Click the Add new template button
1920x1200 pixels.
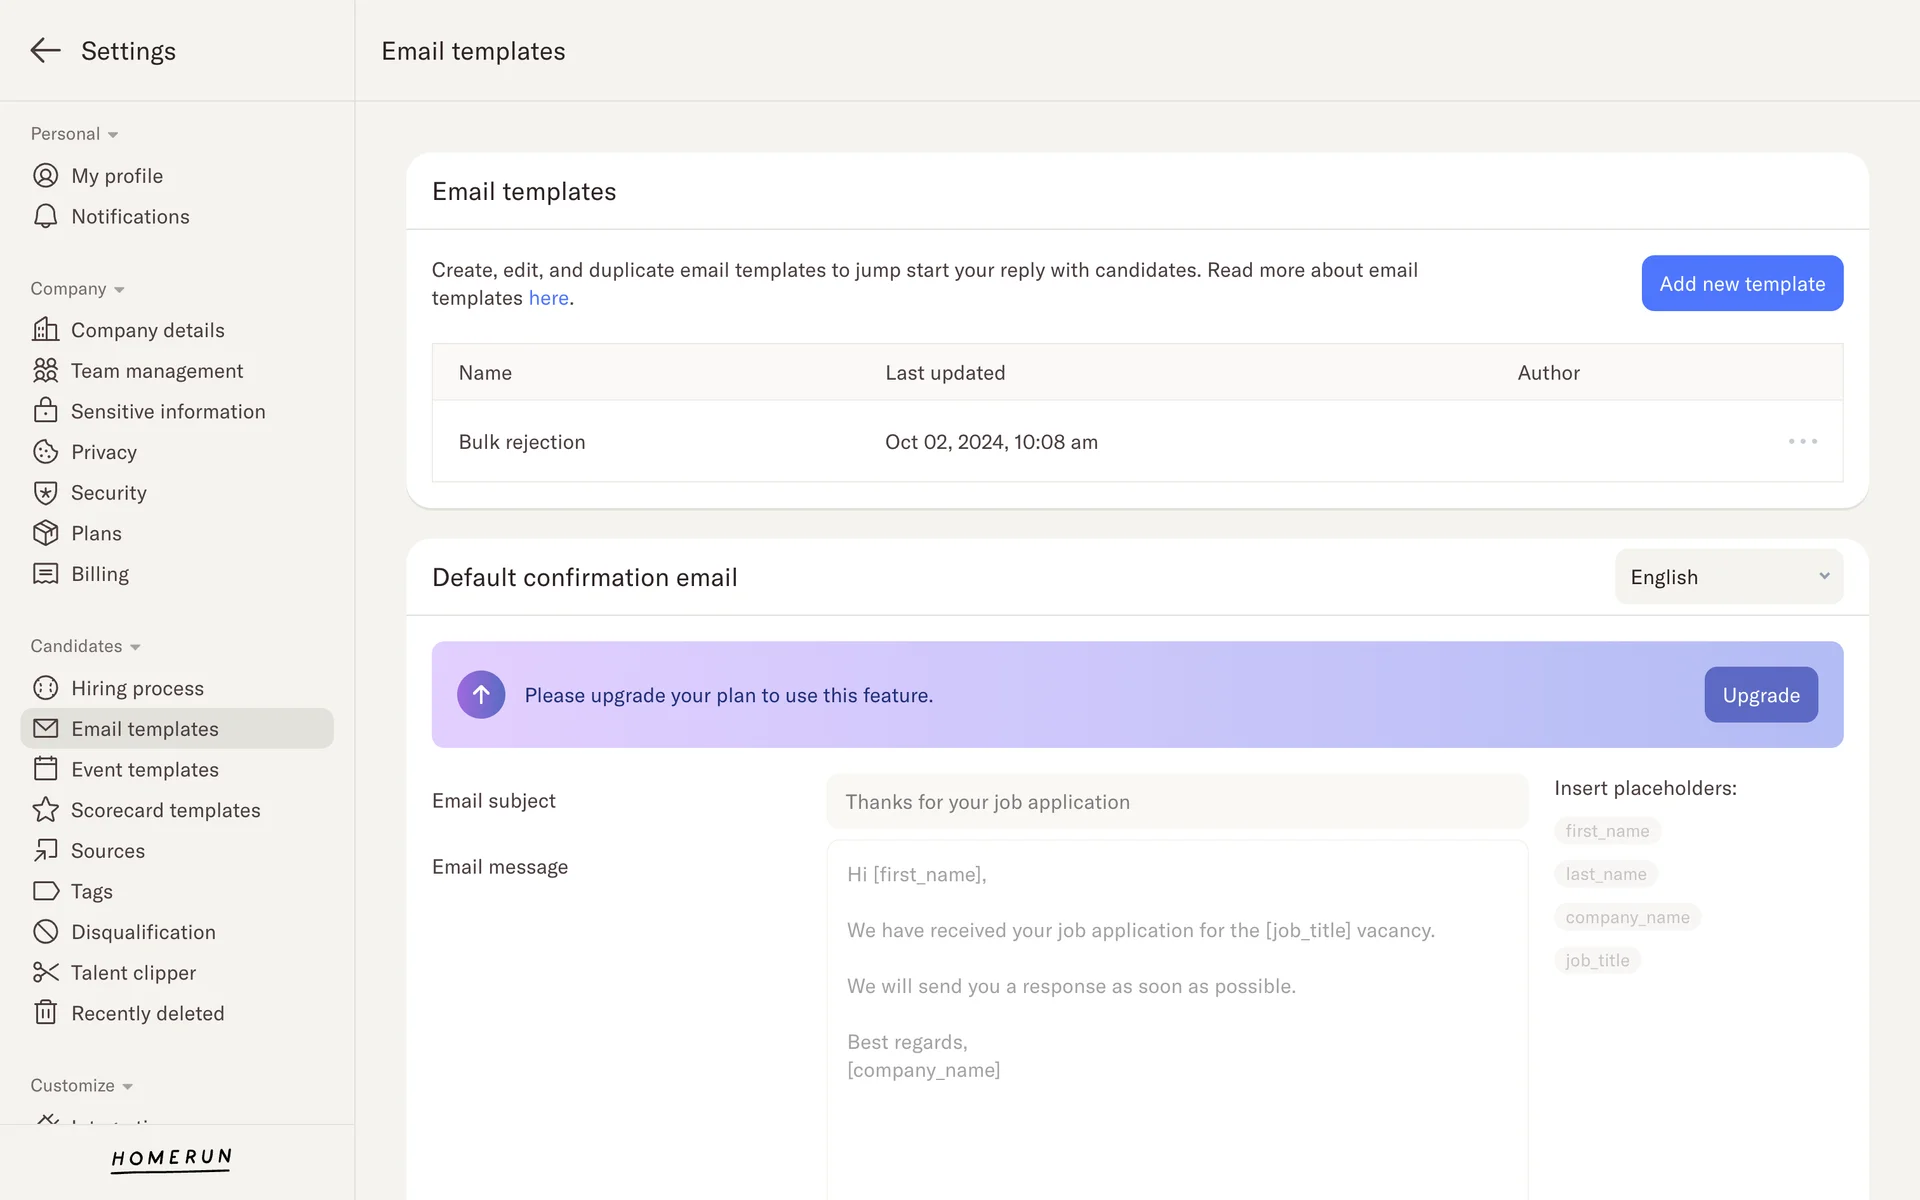(1741, 284)
